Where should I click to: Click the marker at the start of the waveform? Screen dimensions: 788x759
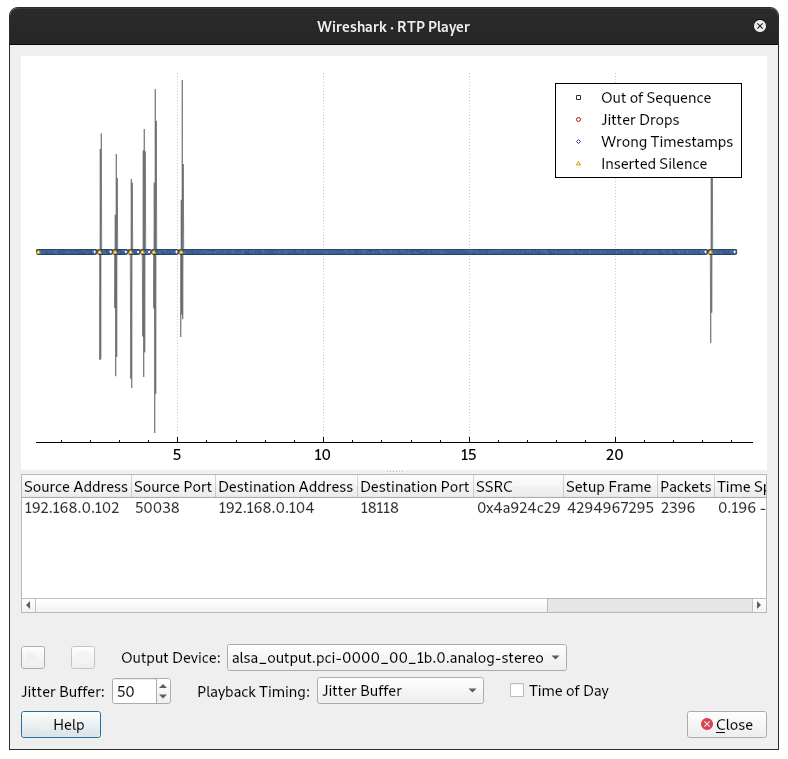pyautogui.click(x=38, y=251)
